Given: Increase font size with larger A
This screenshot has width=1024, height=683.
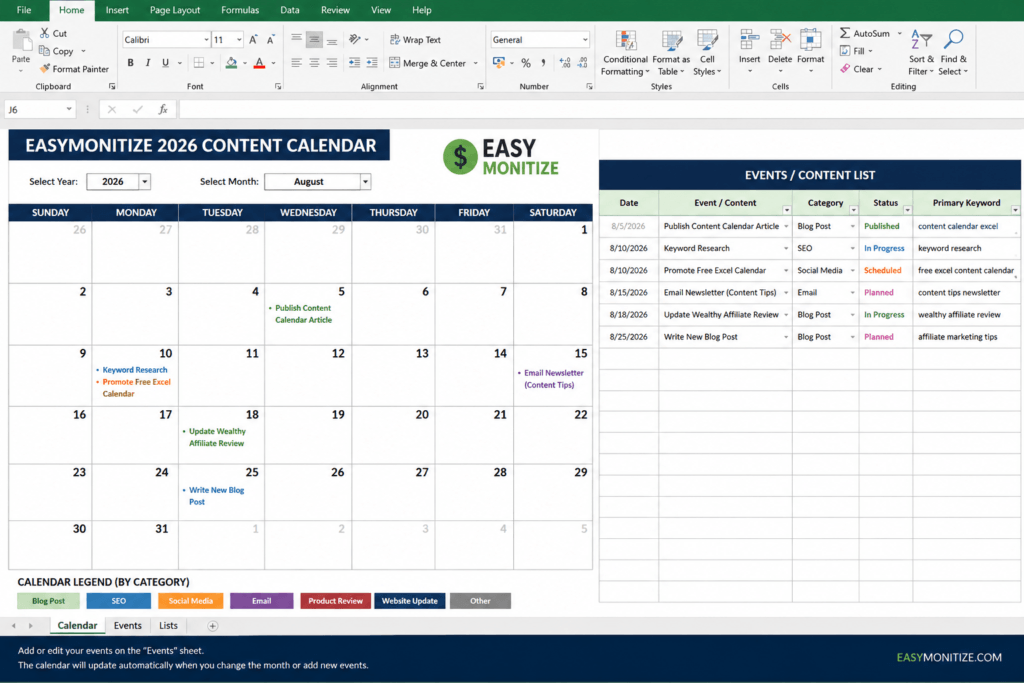Looking at the screenshot, I should coord(253,39).
